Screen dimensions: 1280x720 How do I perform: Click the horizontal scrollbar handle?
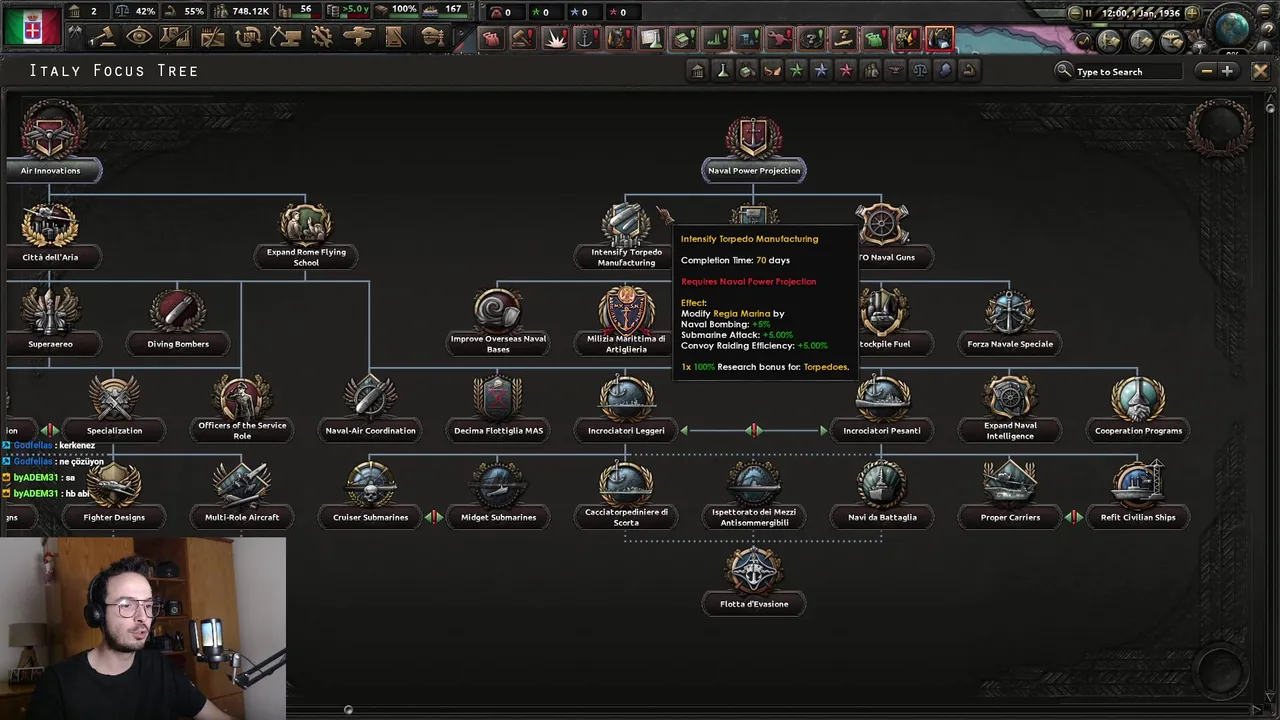pyautogui.click(x=348, y=709)
